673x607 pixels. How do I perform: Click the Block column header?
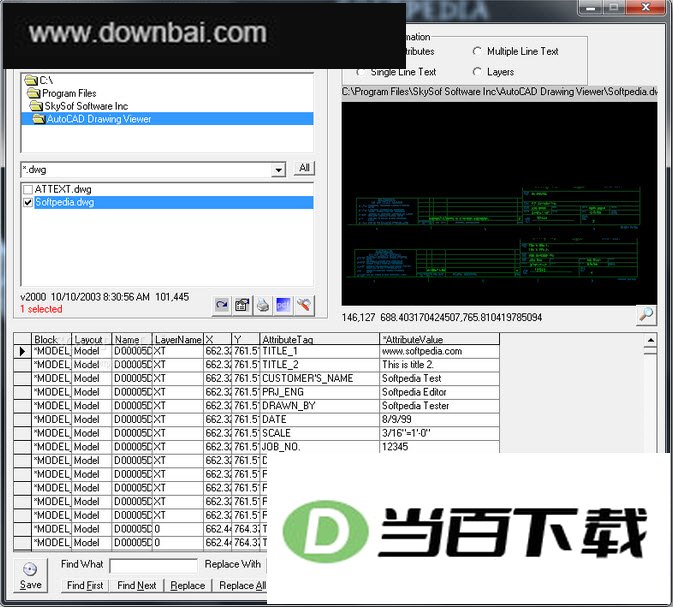click(51, 339)
